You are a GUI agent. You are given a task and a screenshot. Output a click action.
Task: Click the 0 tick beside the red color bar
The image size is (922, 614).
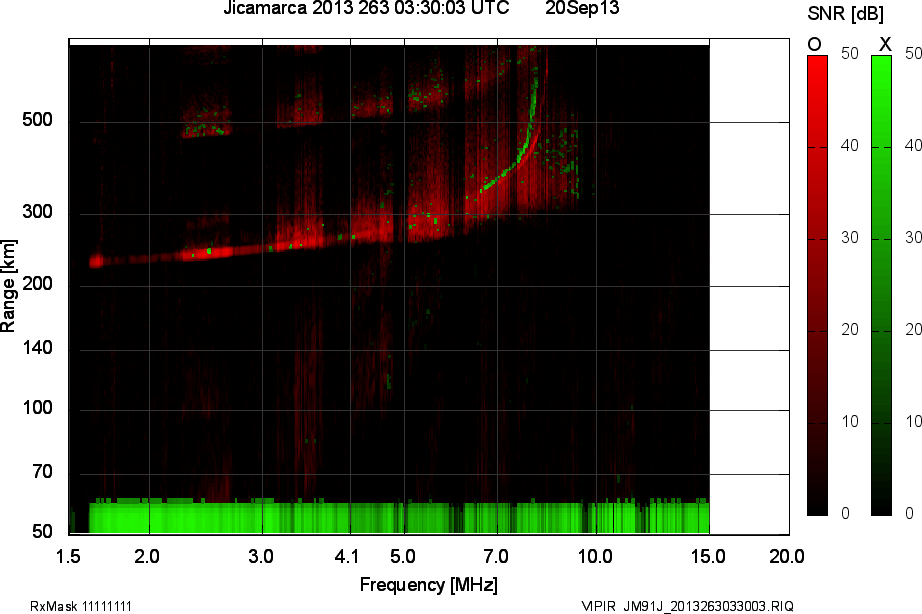[x=846, y=513]
